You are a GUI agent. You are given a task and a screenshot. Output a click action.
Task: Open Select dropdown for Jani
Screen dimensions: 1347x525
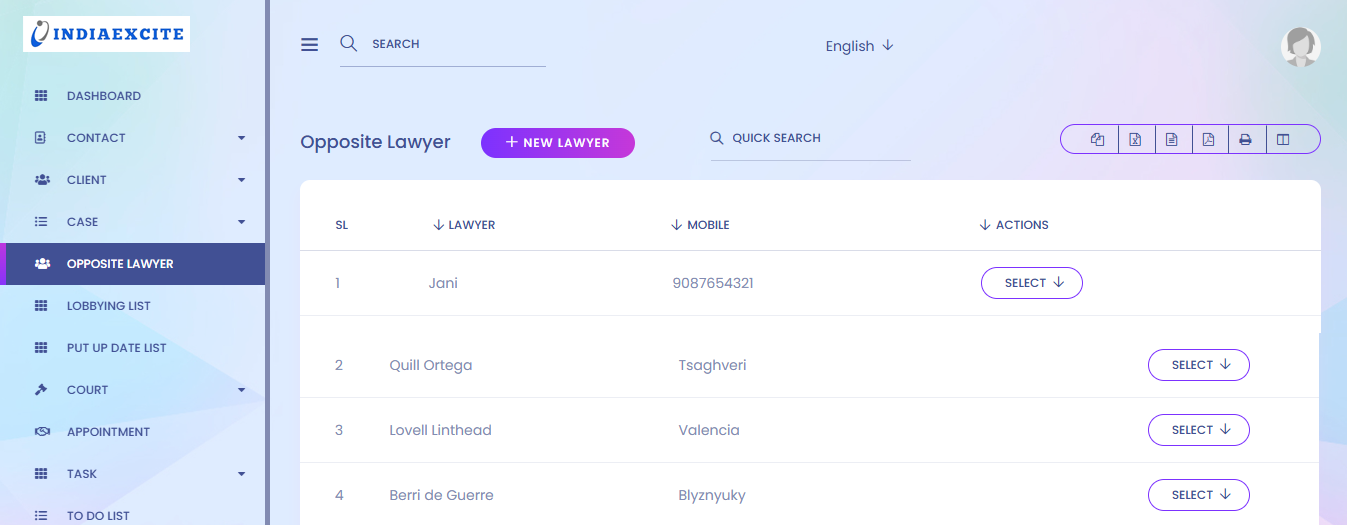point(1031,283)
